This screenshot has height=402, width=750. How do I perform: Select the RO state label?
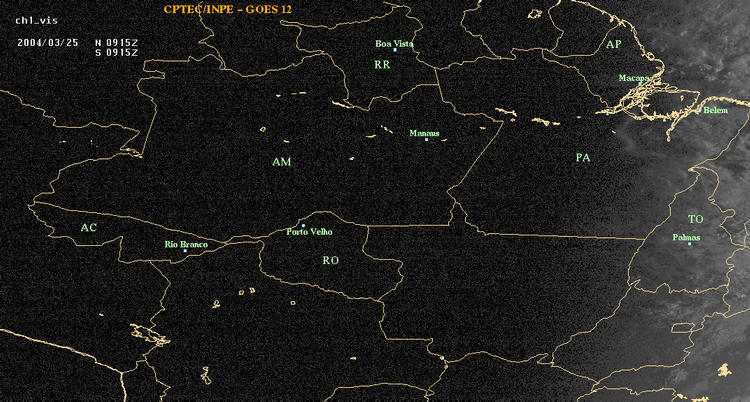[x=331, y=260]
